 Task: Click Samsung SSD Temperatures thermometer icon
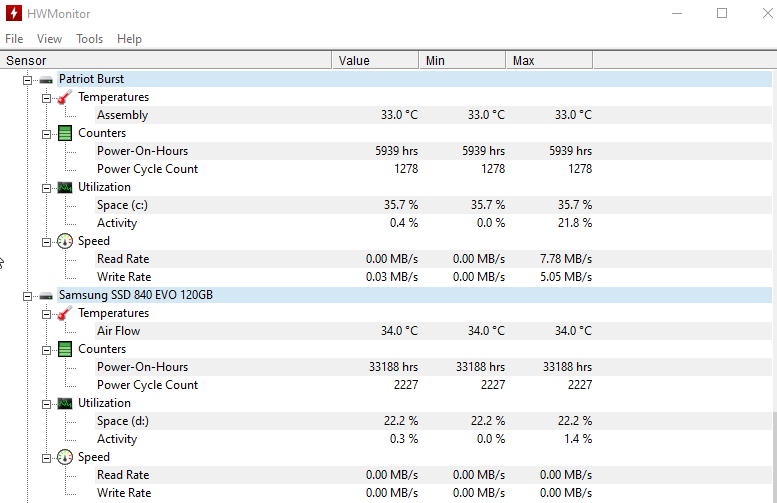(65, 313)
